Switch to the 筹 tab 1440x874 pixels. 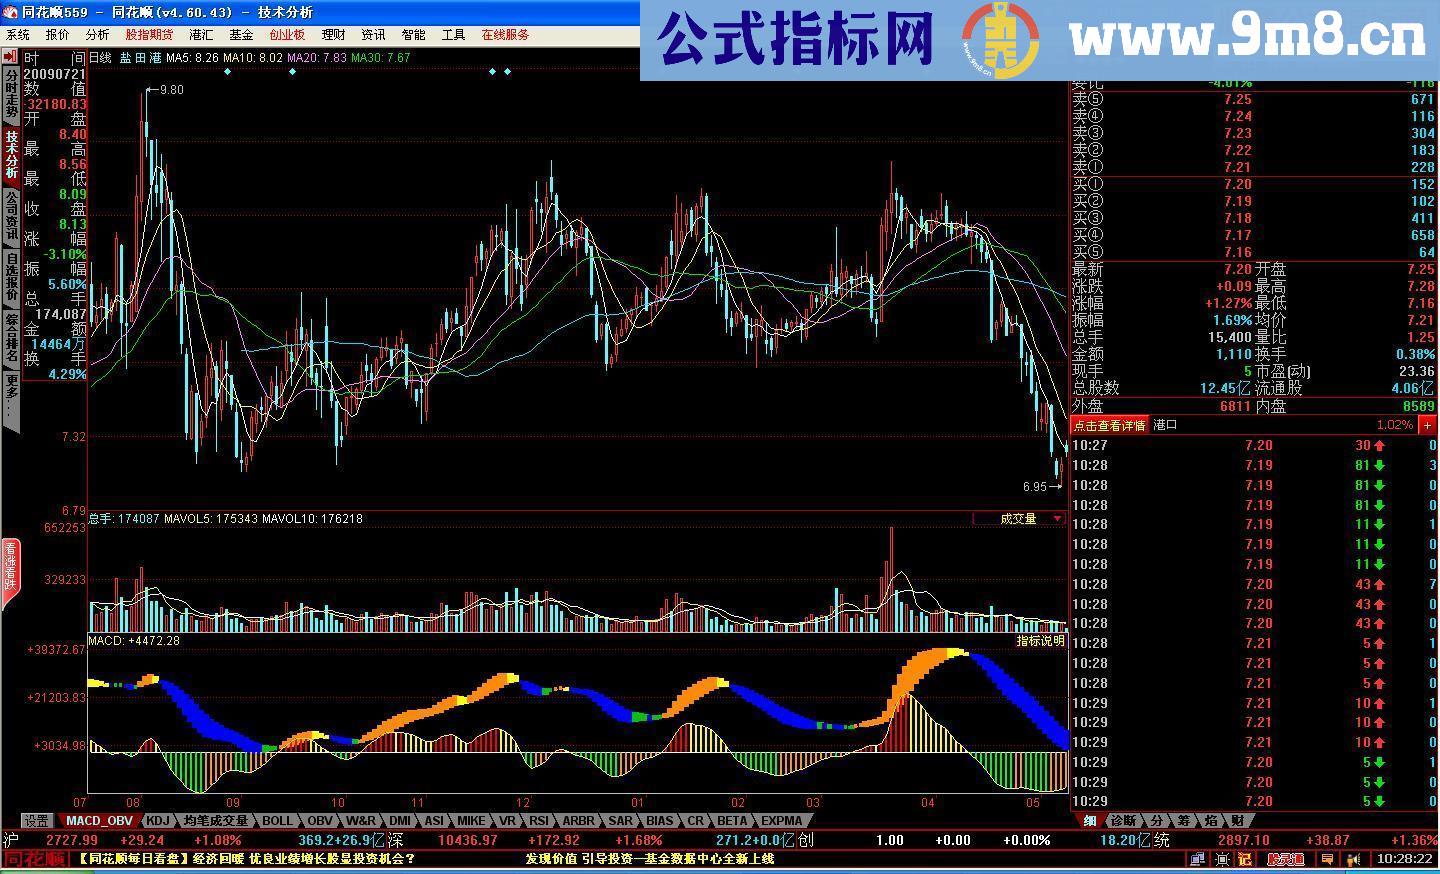point(1183,821)
